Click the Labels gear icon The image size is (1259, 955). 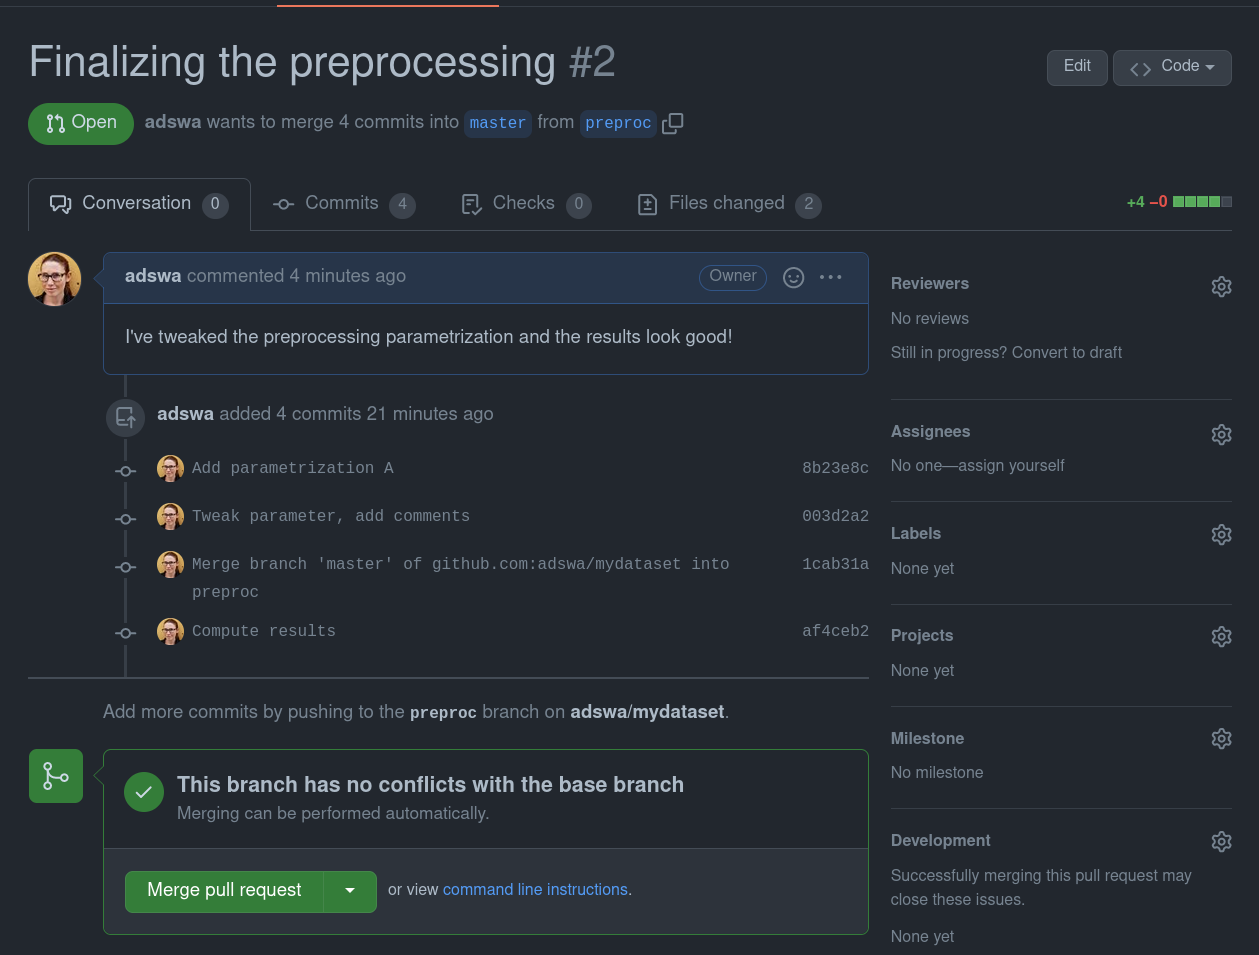pyautogui.click(x=1221, y=535)
